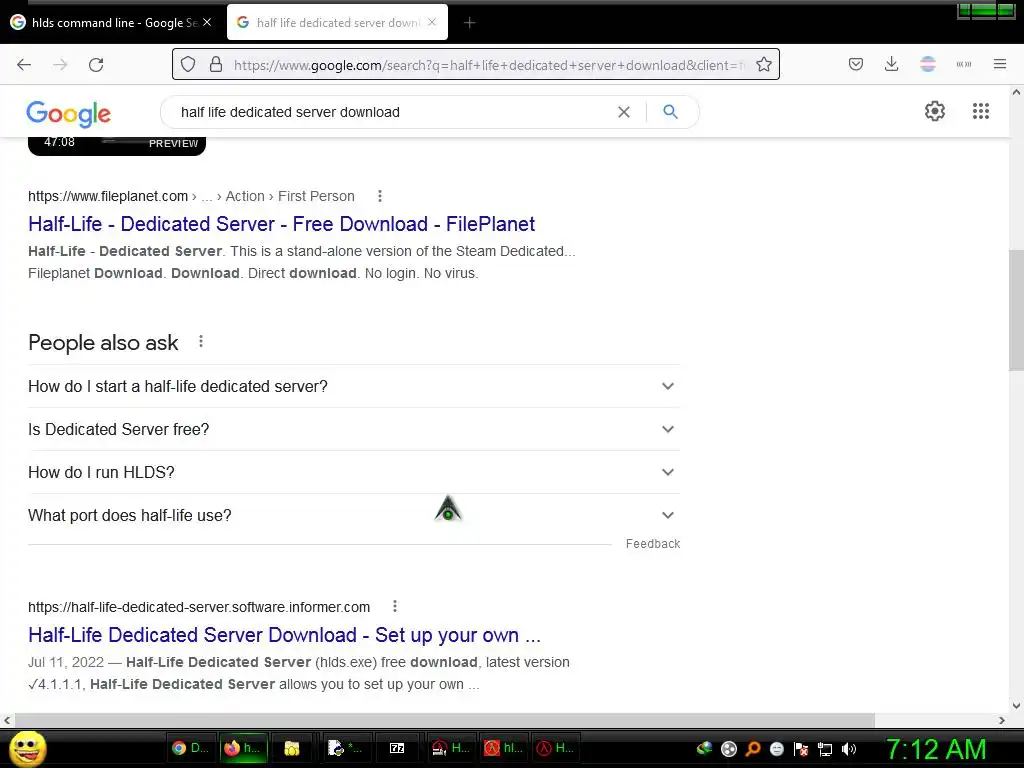Click the Feedback link under People also ask

[x=652, y=543]
